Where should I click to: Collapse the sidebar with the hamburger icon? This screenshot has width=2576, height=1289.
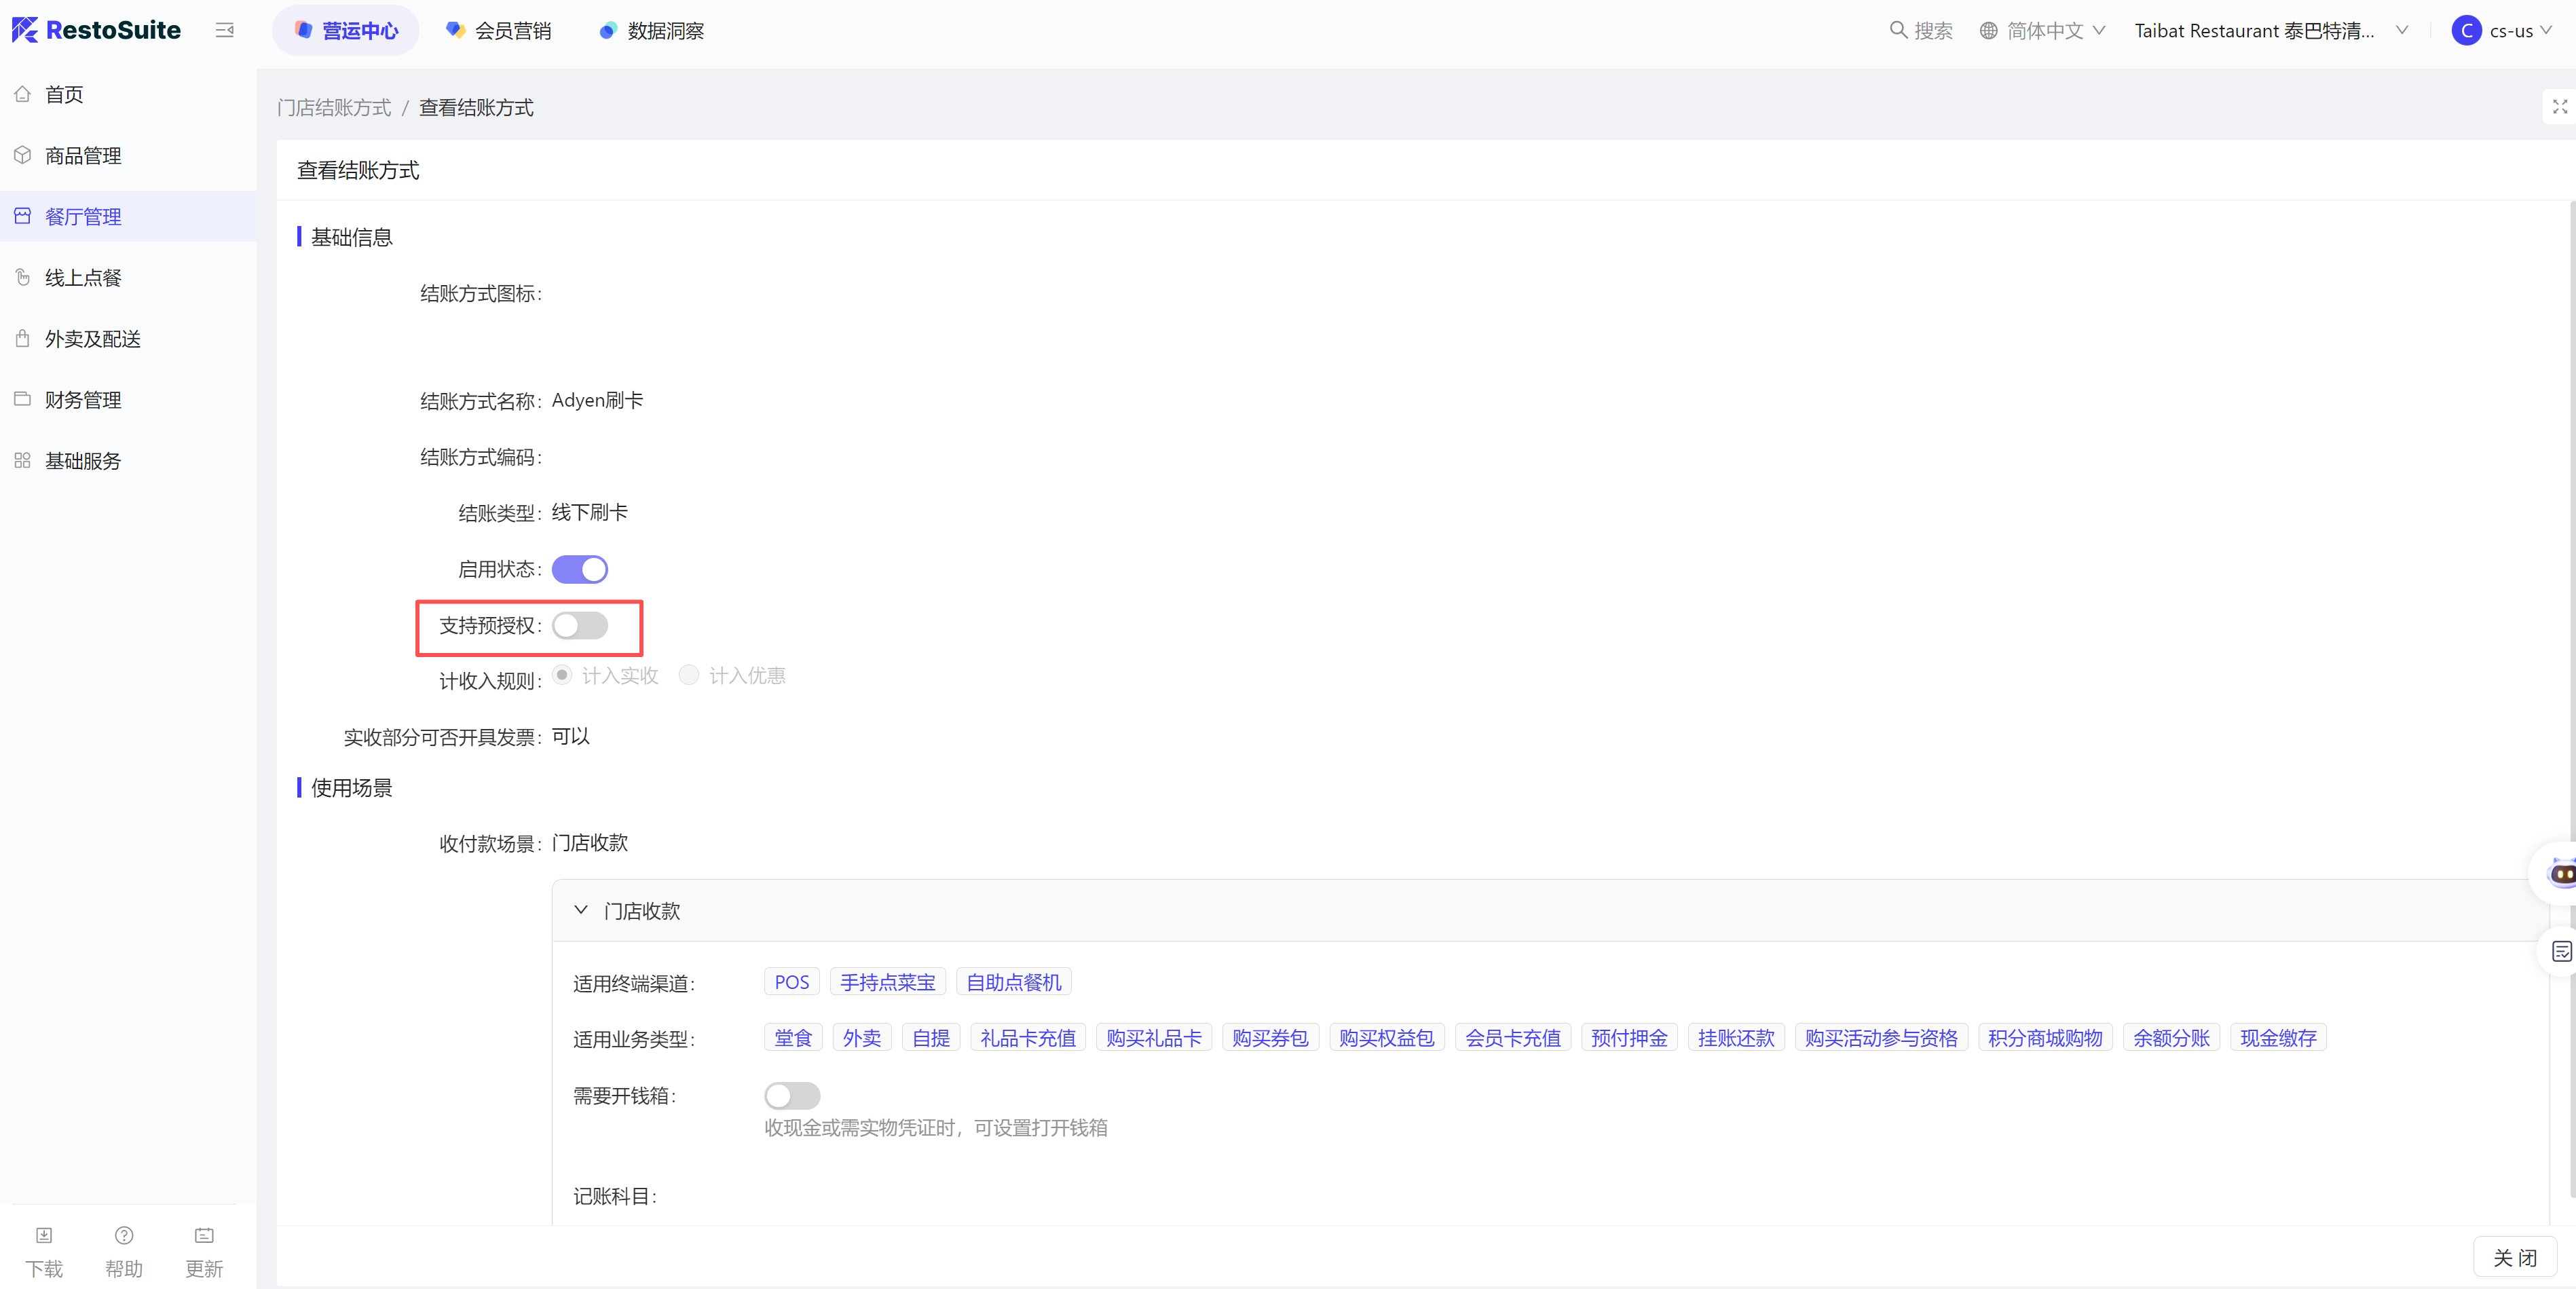224,30
